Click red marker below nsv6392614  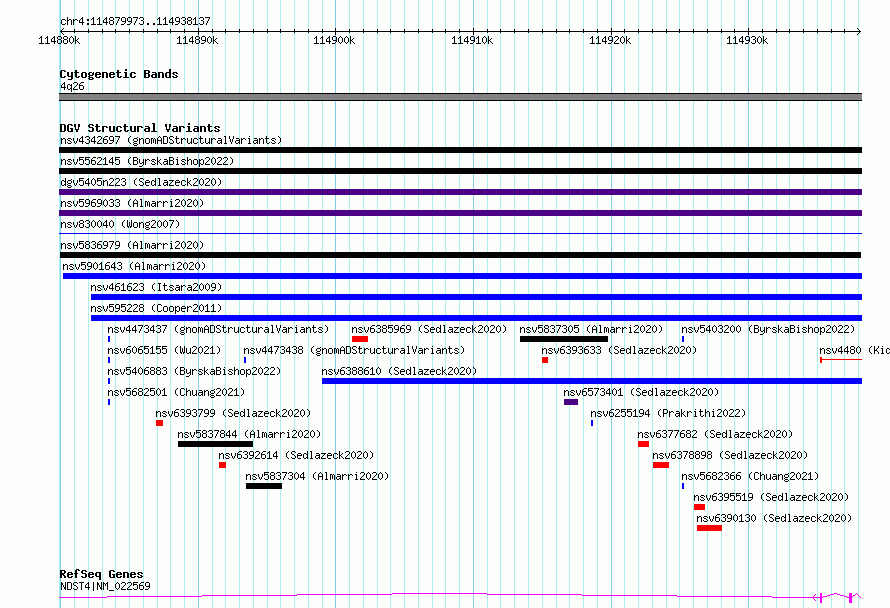(x=222, y=465)
